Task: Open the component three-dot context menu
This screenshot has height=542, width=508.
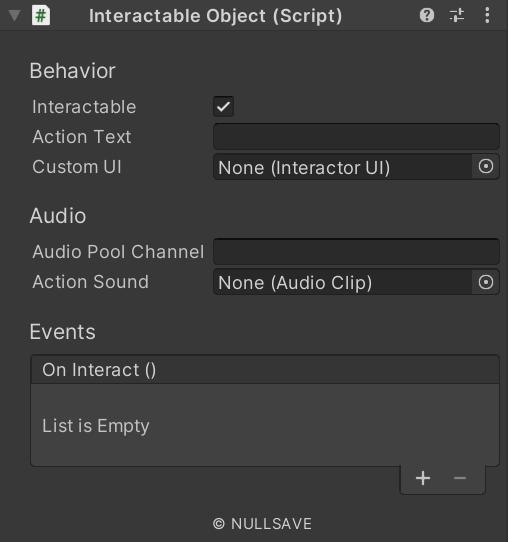Action: point(487,15)
